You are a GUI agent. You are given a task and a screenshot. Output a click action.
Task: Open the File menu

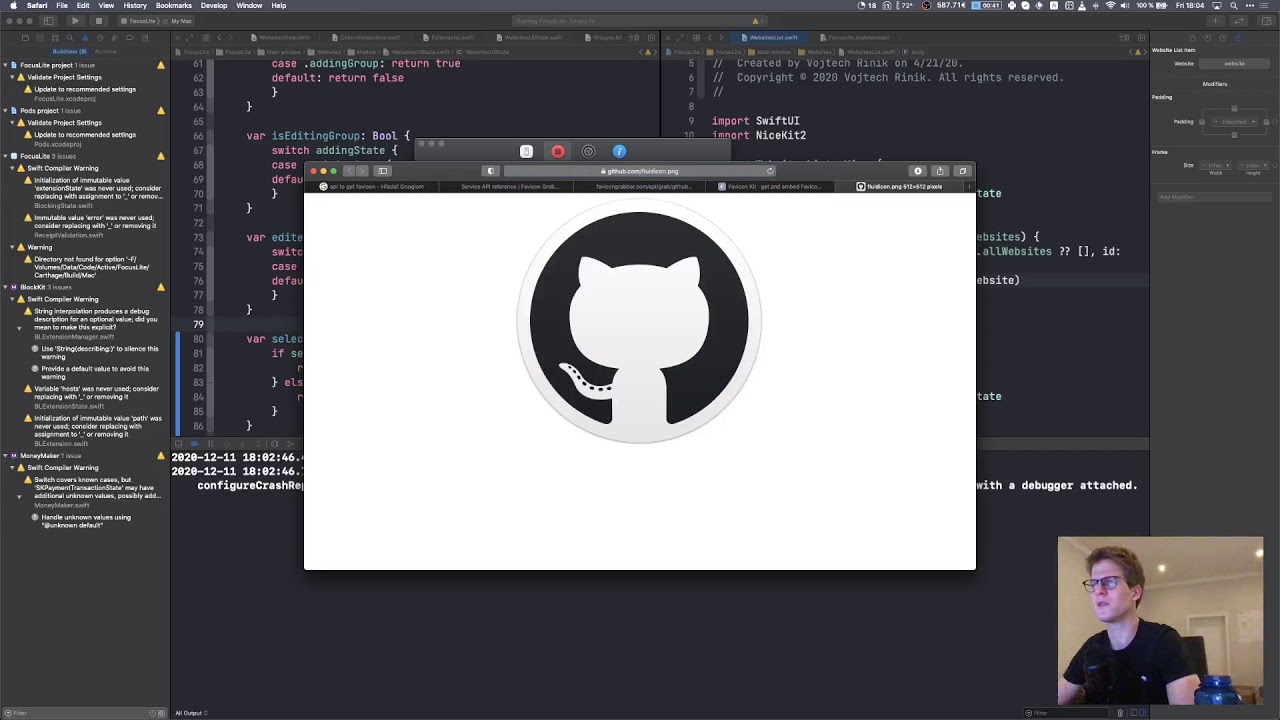[62, 6]
